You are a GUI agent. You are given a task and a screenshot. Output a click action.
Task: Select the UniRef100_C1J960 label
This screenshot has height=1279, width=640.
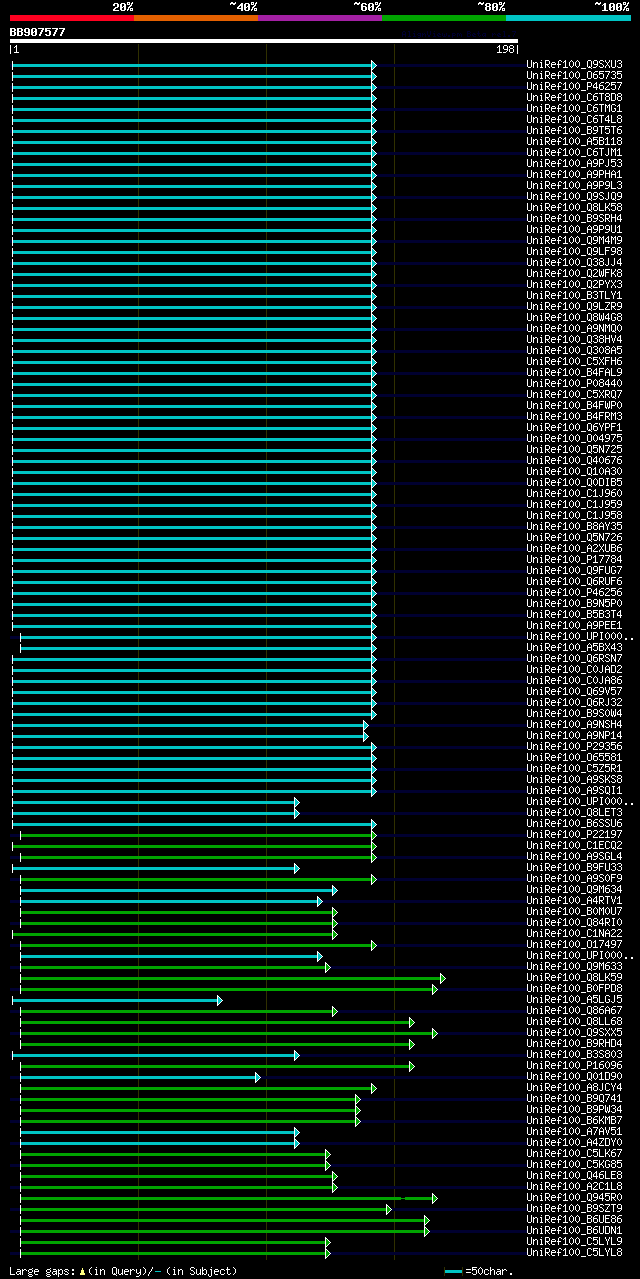coord(574,493)
